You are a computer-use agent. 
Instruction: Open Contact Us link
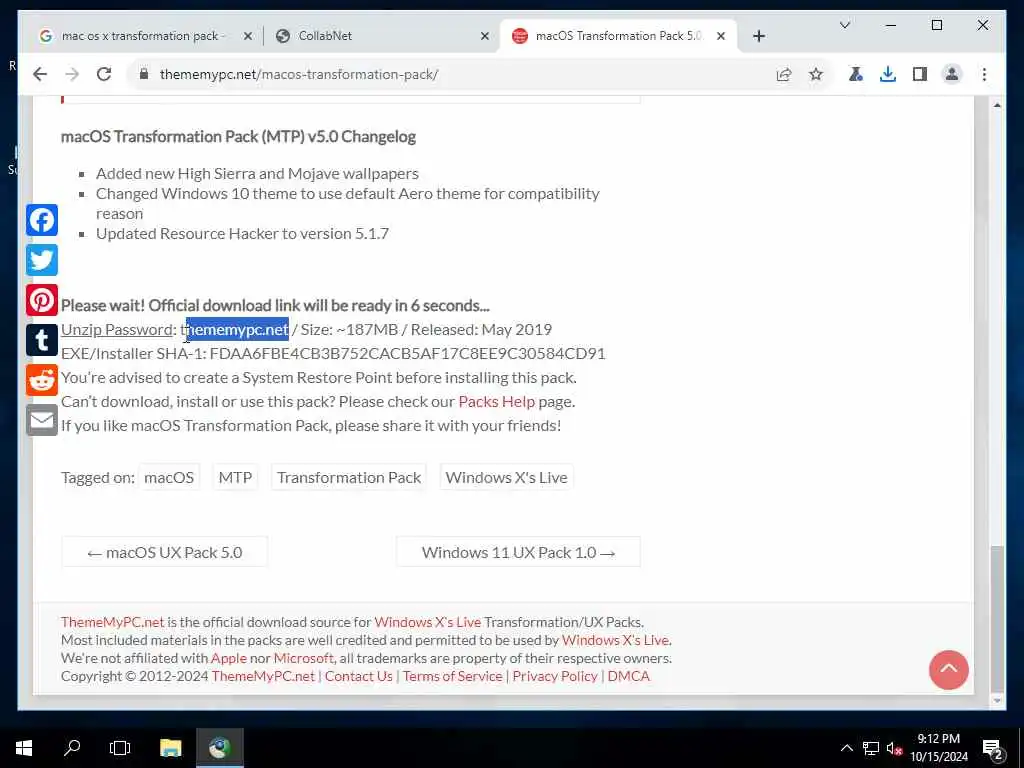[359, 676]
